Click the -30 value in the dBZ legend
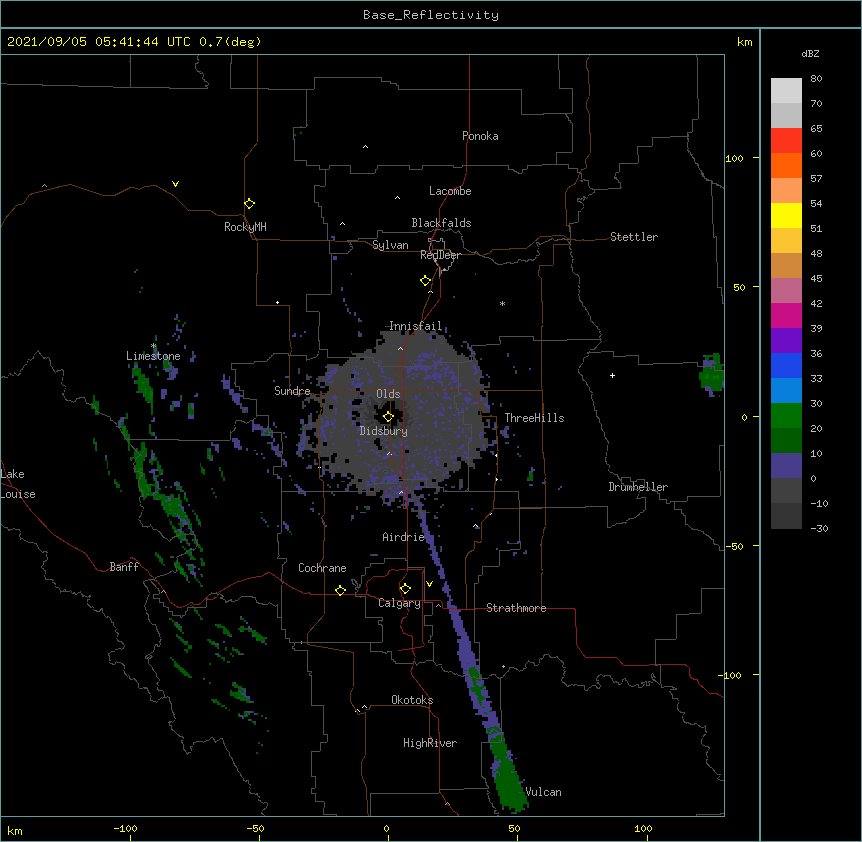The width and height of the screenshot is (862, 842). pyautogui.click(x=819, y=529)
